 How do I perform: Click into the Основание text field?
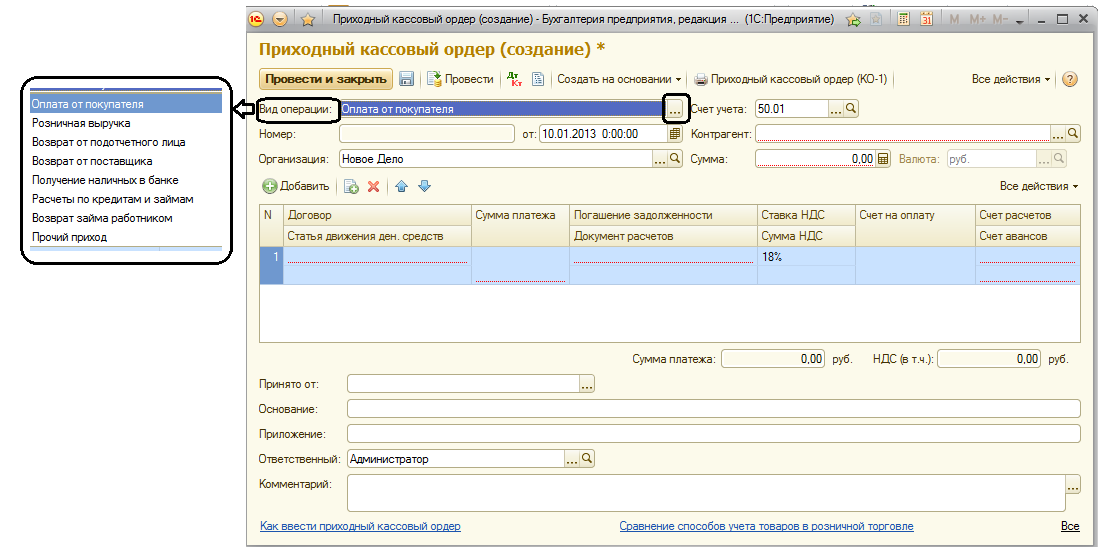point(713,408)
